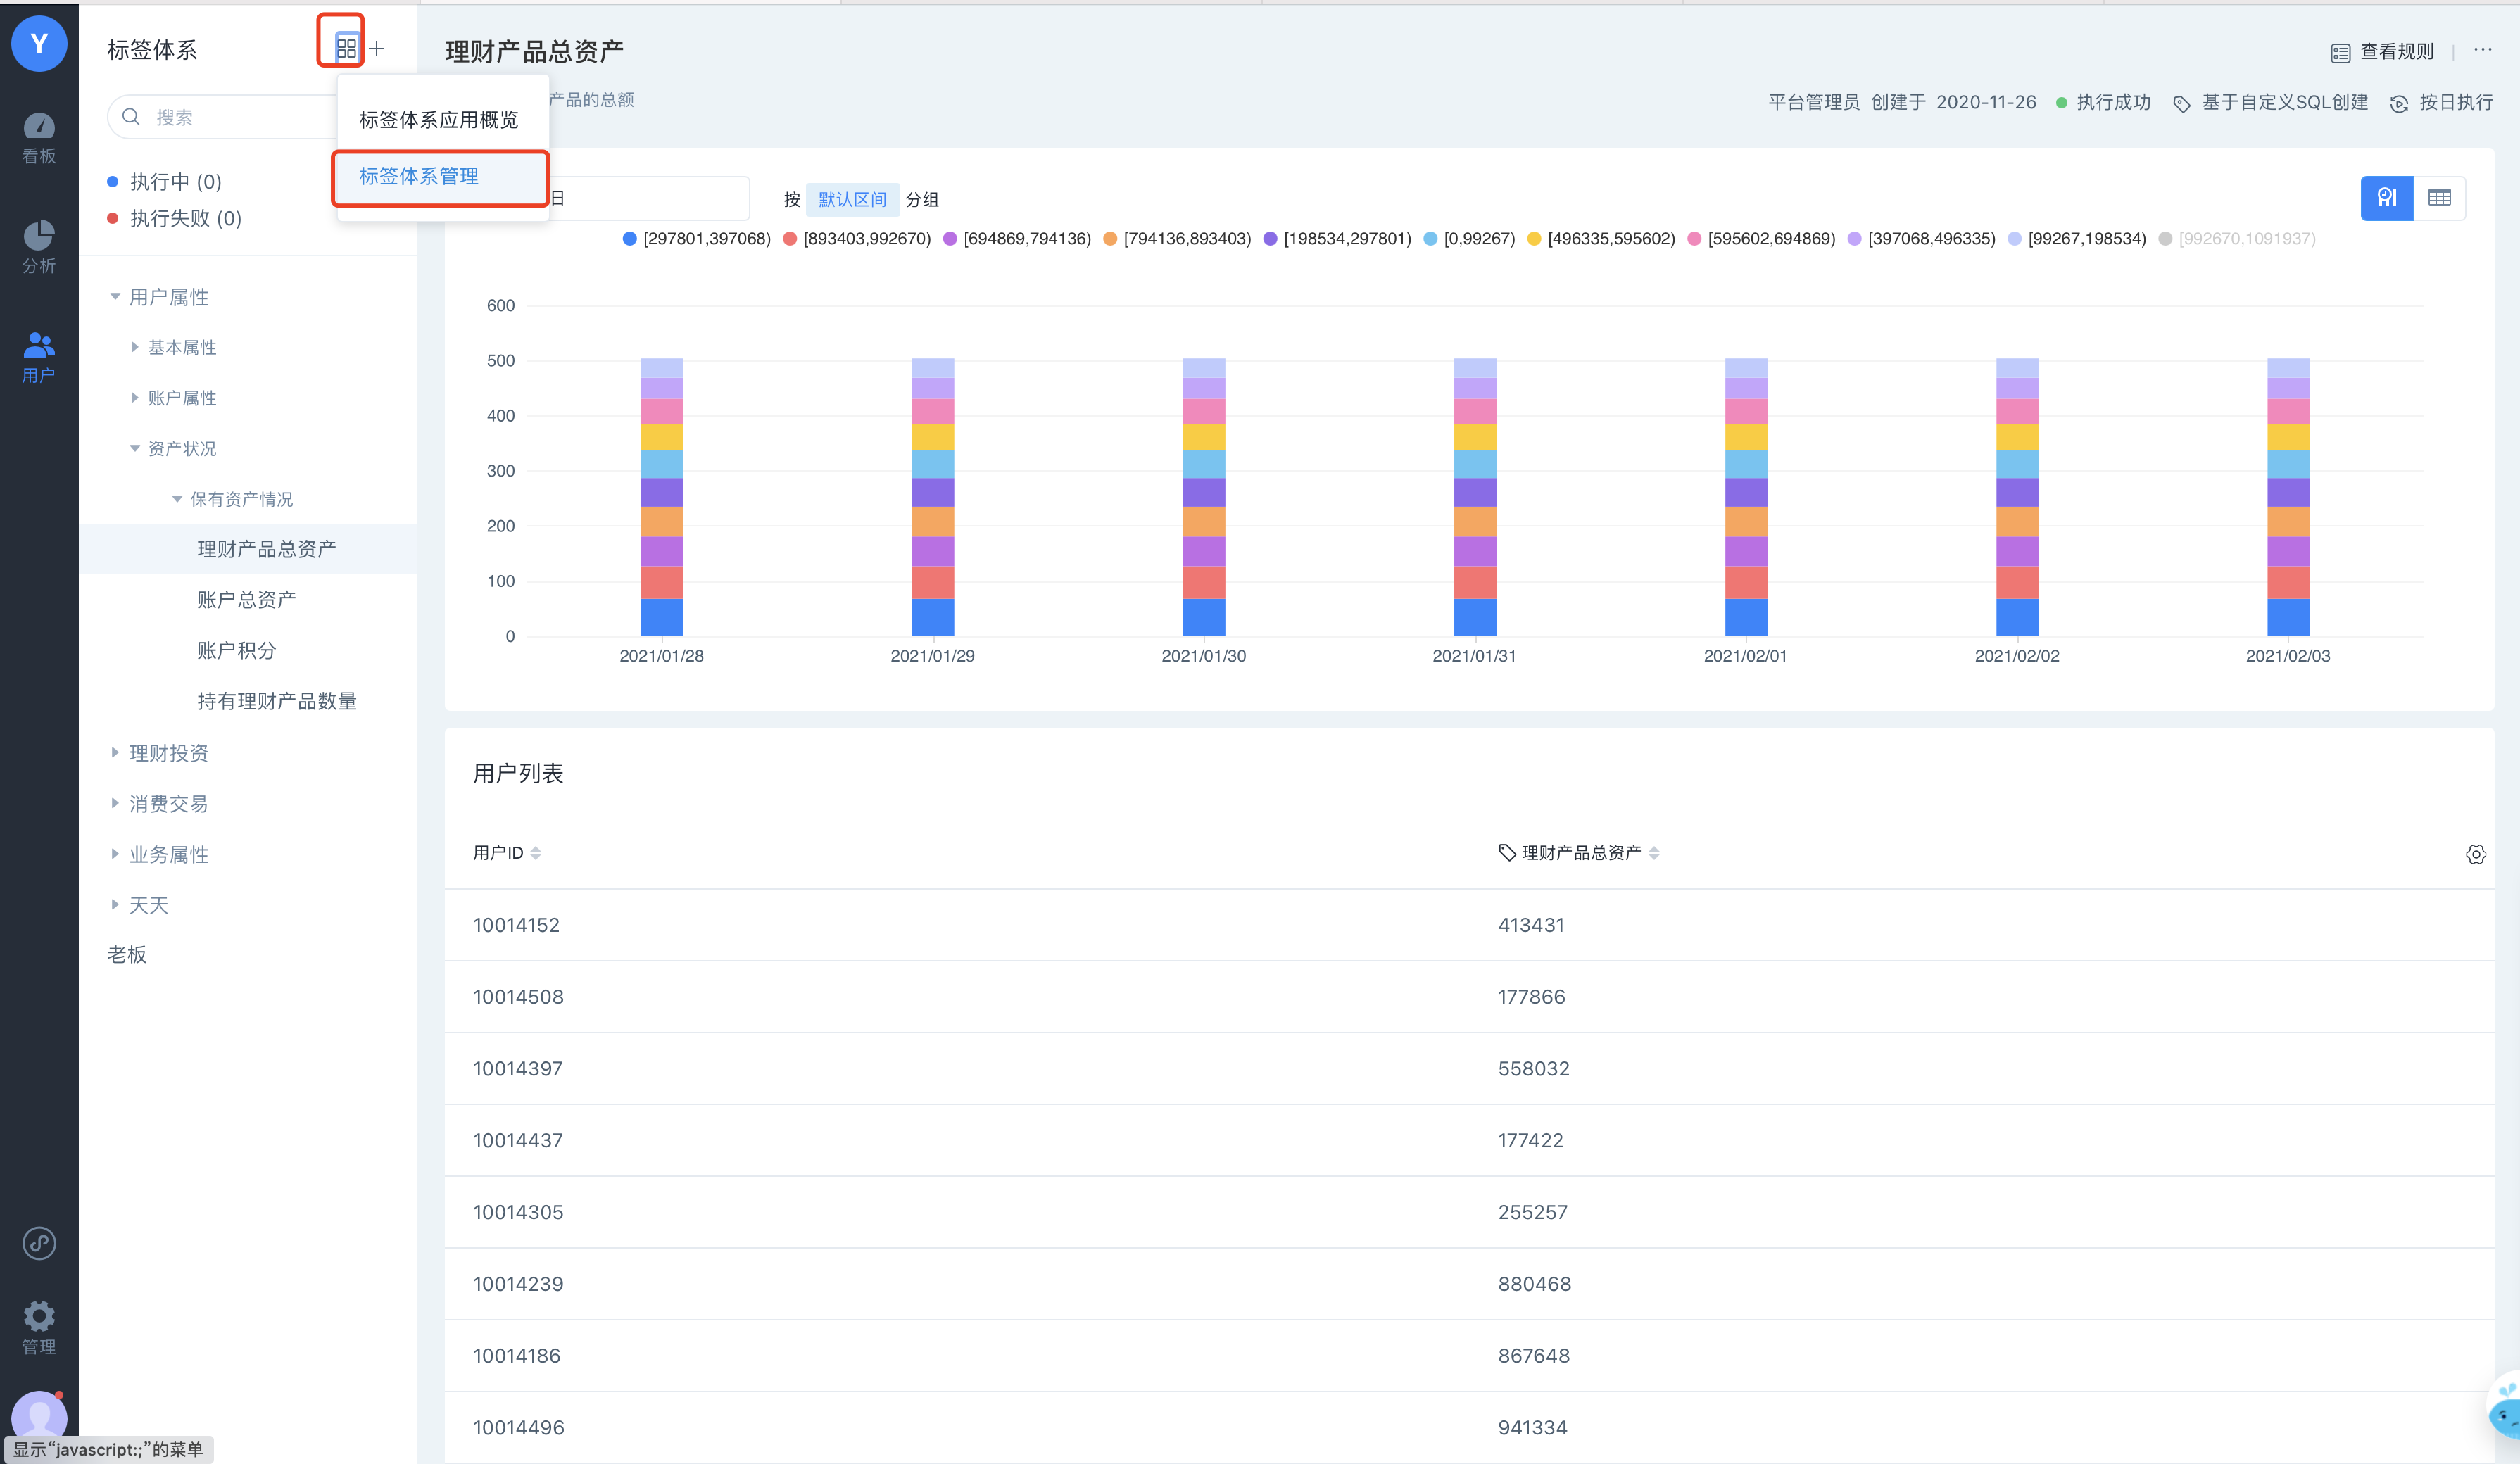Click the 2021/02/03 stacked bar

[x=2287, y=496]
